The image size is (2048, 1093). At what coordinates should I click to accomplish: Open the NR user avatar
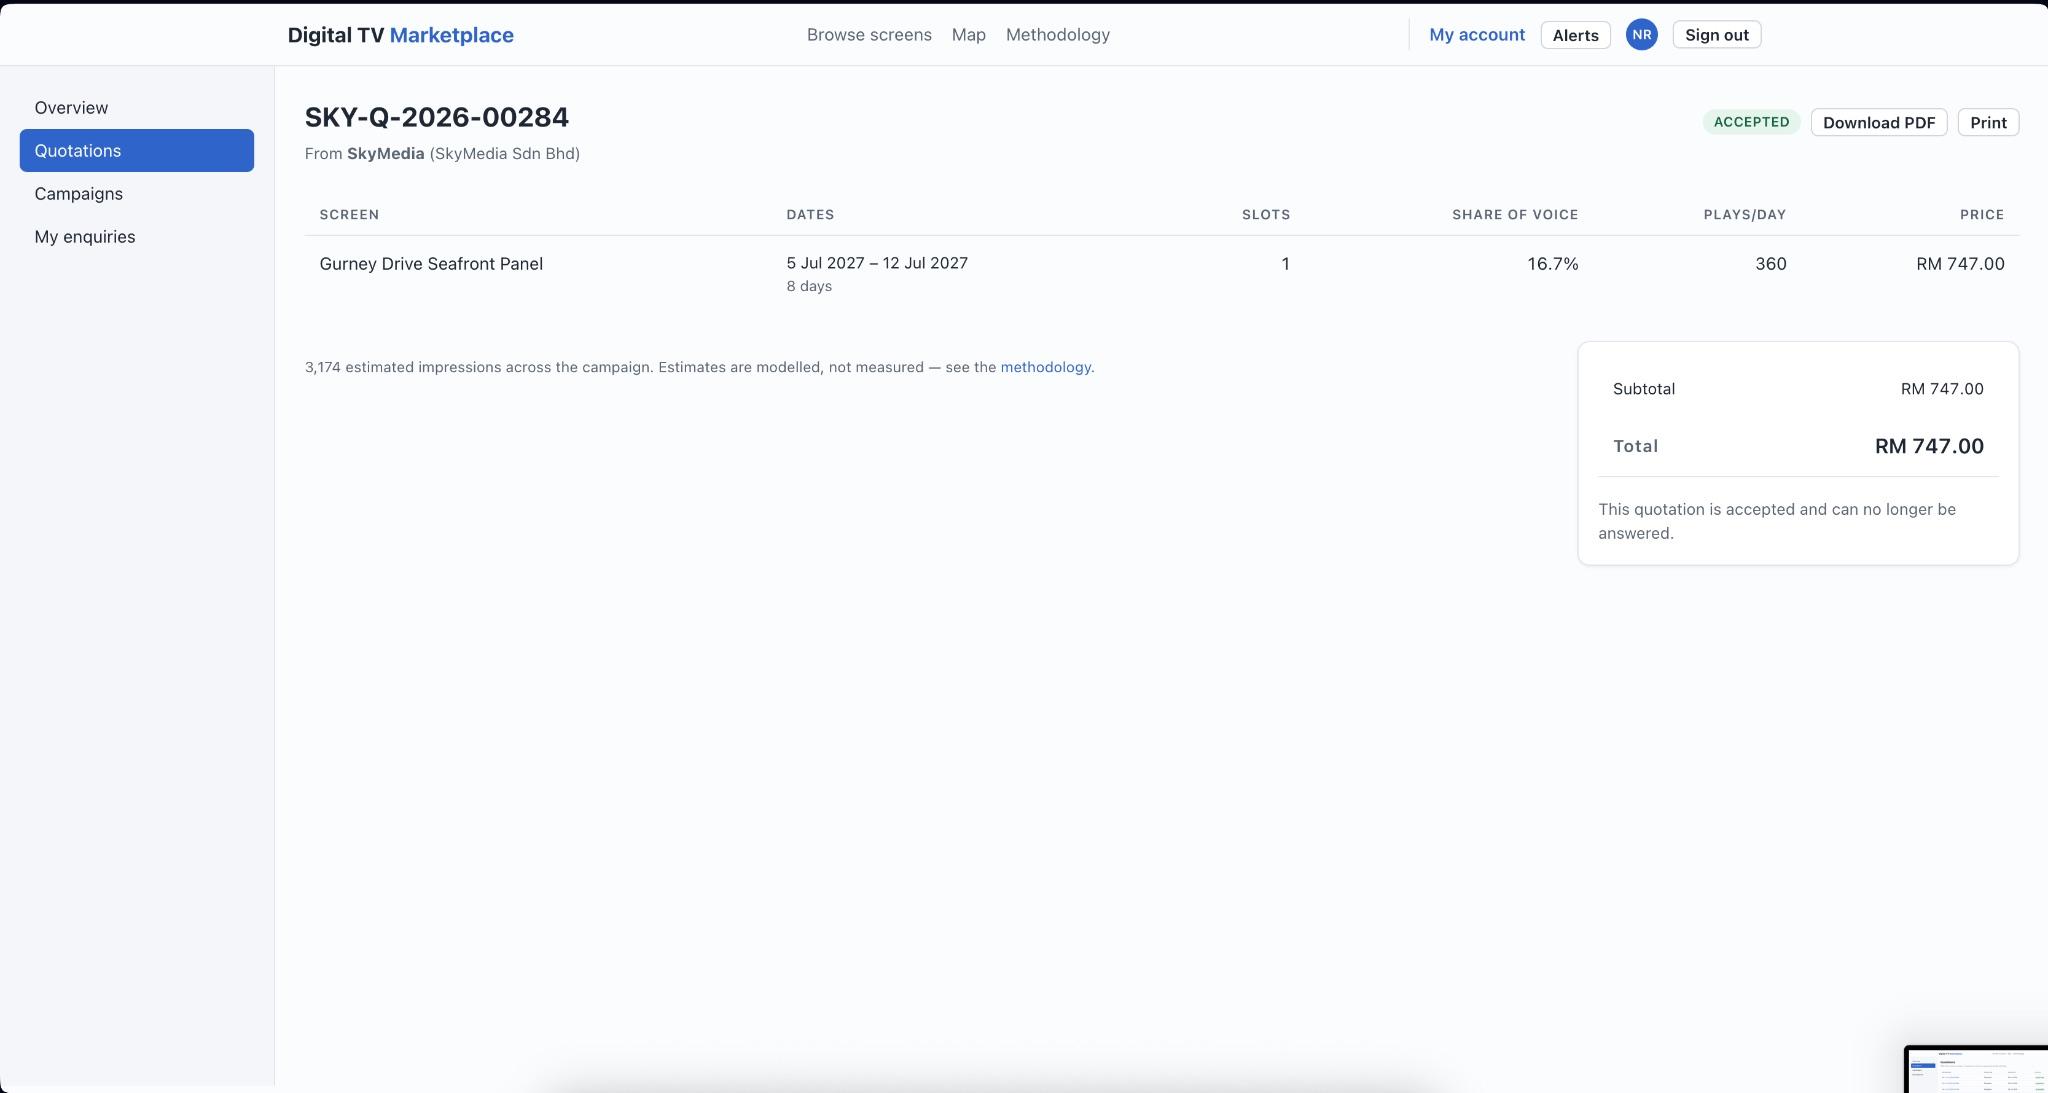pos(1641,35)
